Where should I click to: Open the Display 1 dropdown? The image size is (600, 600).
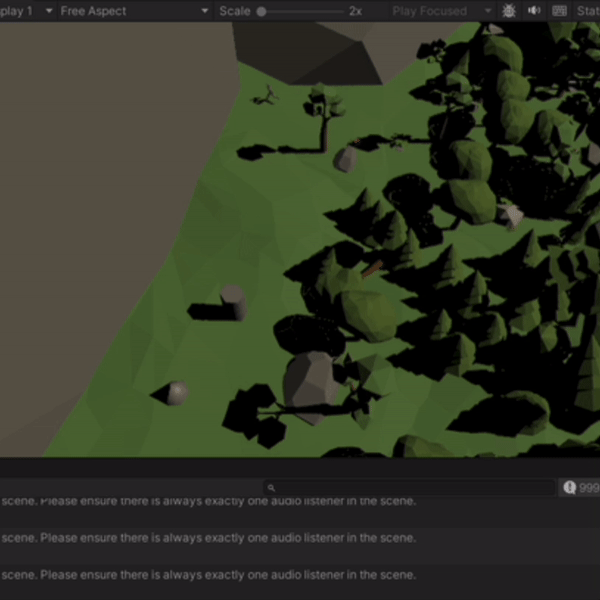coord(22,11)
